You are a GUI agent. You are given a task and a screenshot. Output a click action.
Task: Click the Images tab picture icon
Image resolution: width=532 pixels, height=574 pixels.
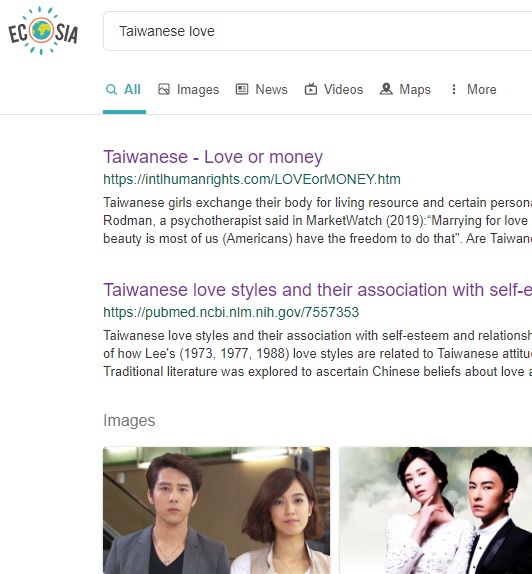tap(164, 89)
